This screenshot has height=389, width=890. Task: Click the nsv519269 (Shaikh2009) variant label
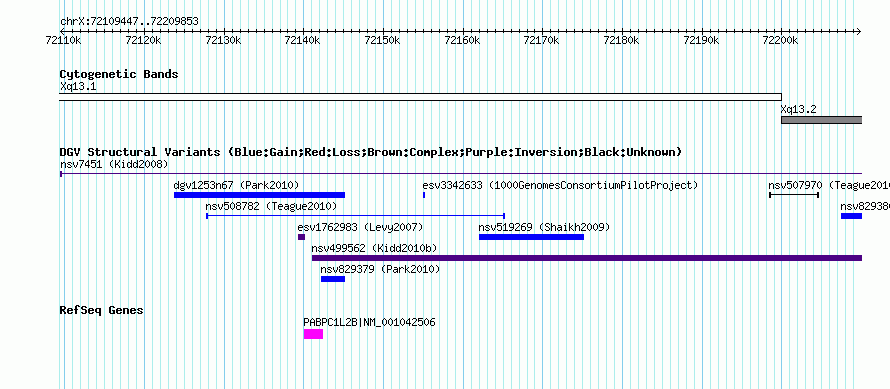pos(544,228)
